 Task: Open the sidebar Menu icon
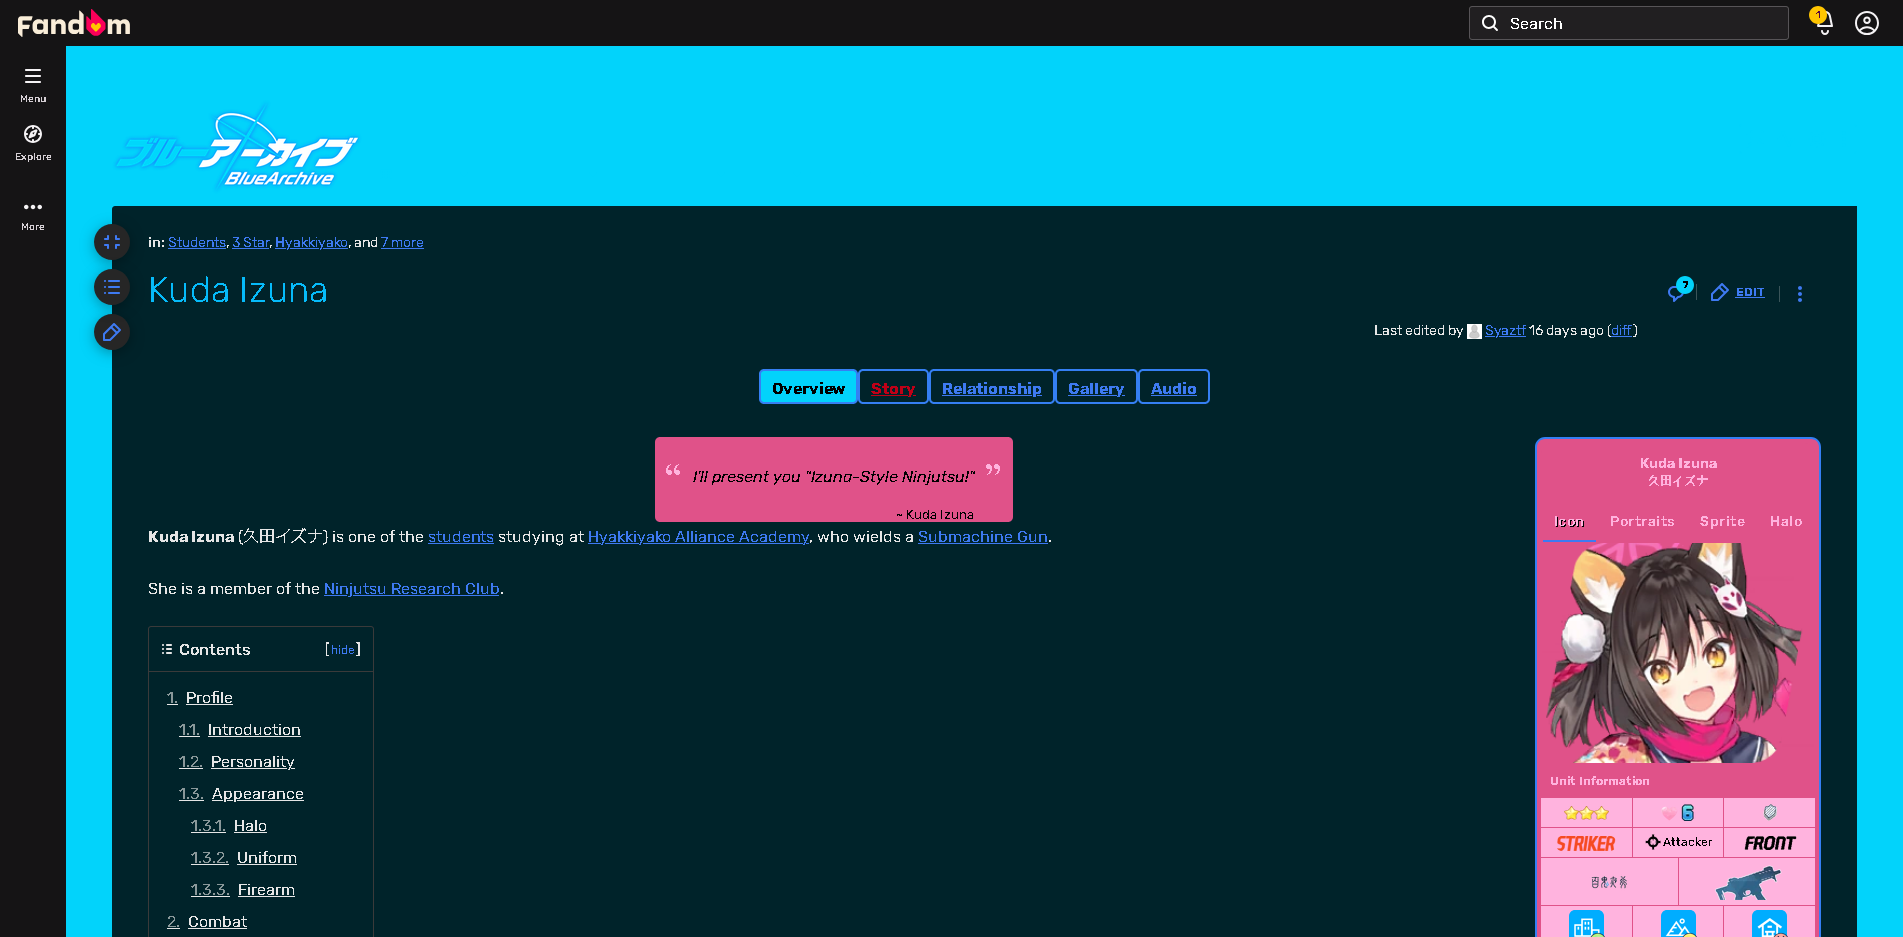[x=33, y=76]
